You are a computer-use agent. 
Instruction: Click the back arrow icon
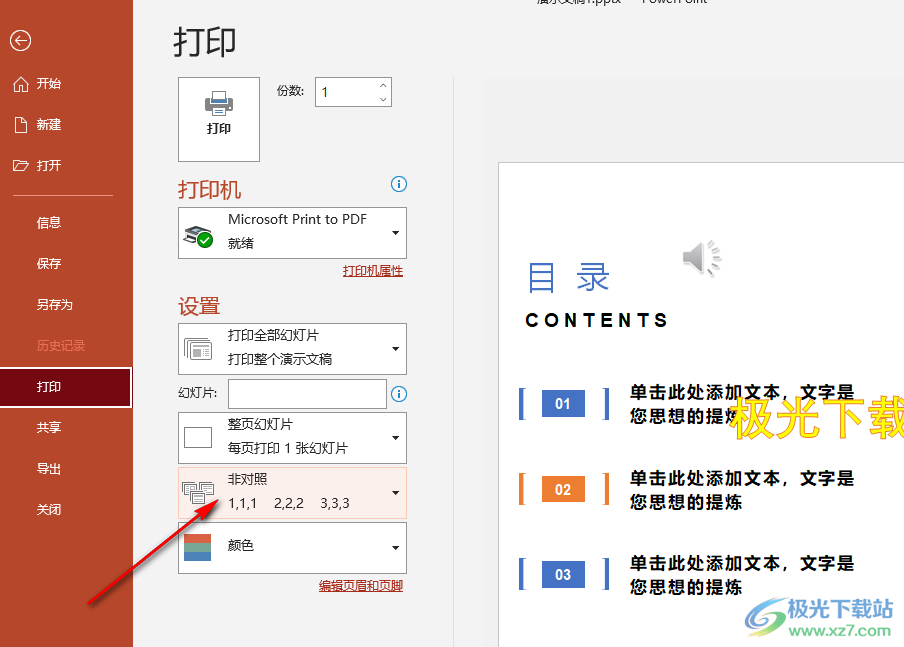tap(20, 40)
